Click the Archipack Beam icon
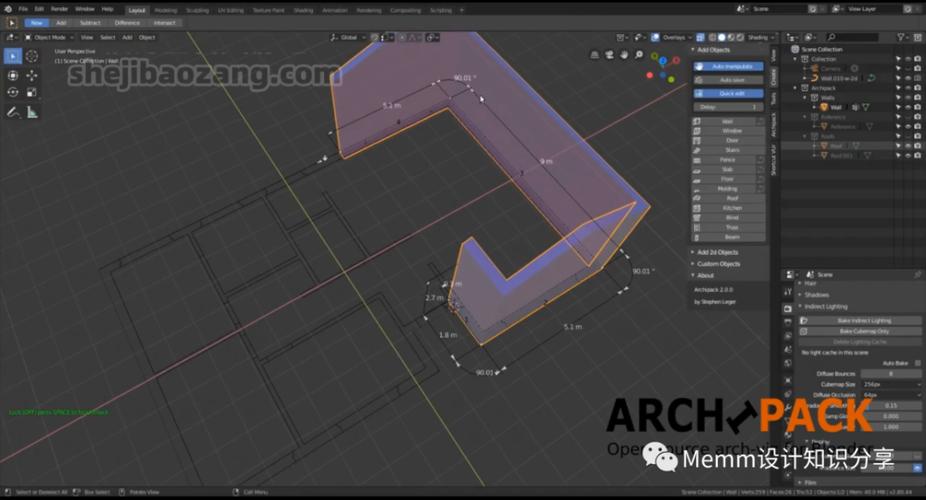 pos(697,237)
